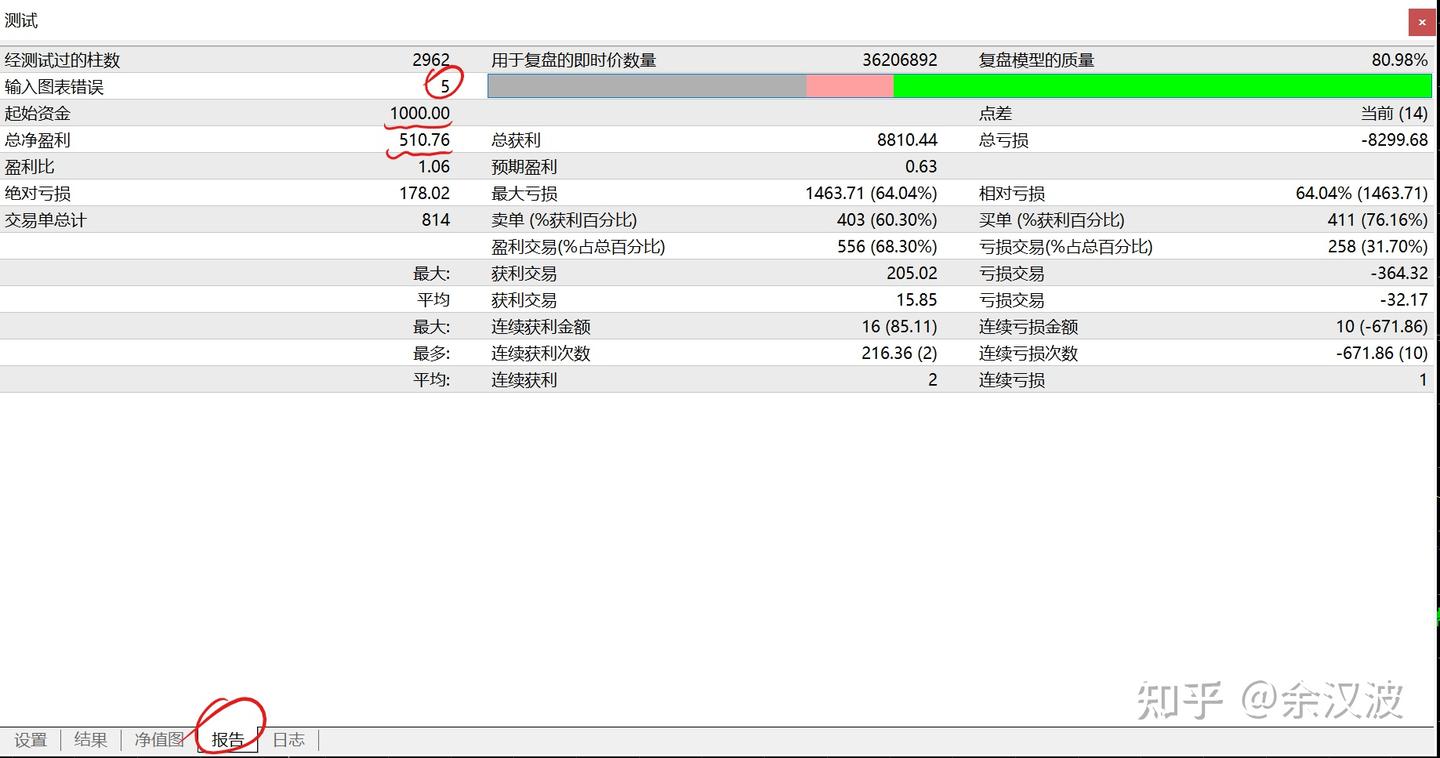The width and height of the screenshot is (1440, 758).
Task: Select the gross loss value -8299.68
Action: tap(1395, 140)
